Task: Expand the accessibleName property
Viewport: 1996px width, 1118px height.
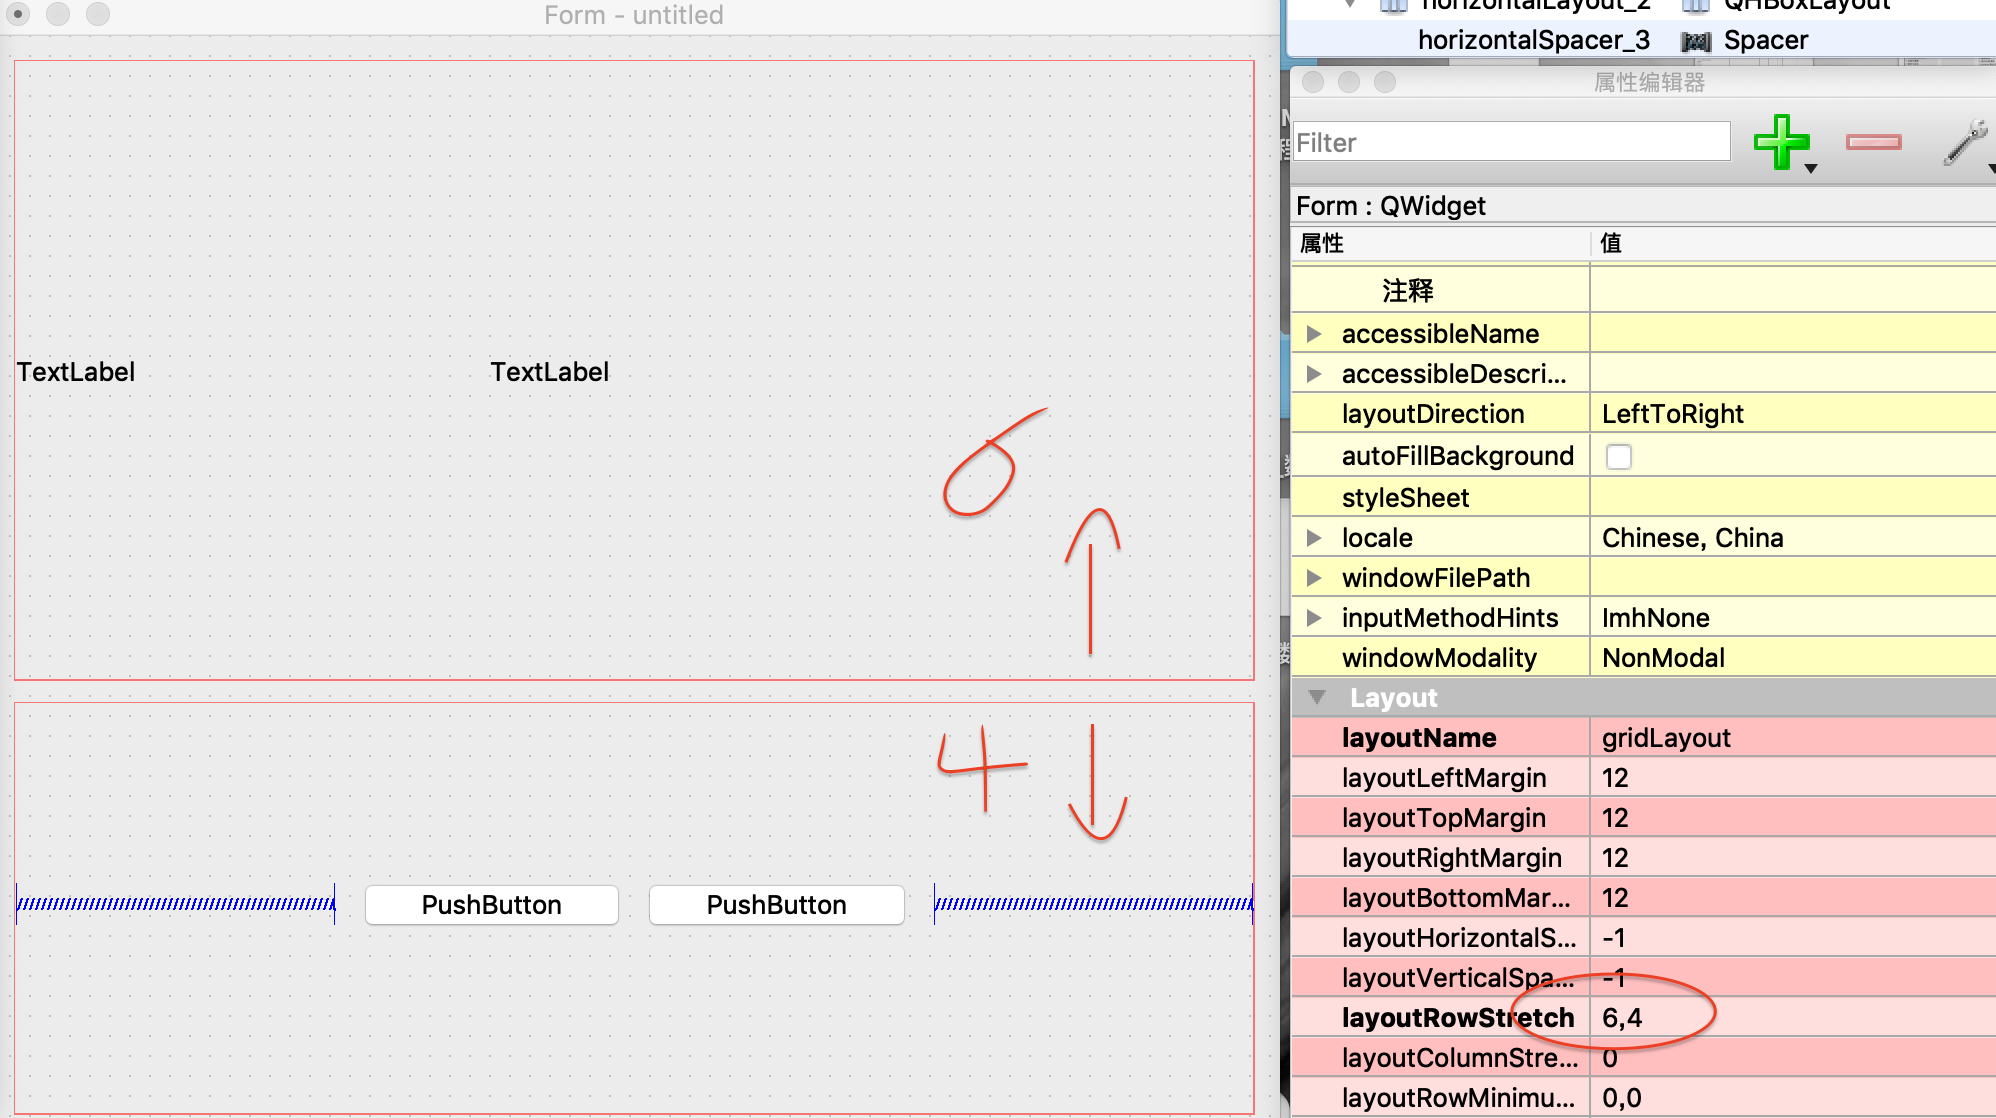Action: [x=1314, y=334]
